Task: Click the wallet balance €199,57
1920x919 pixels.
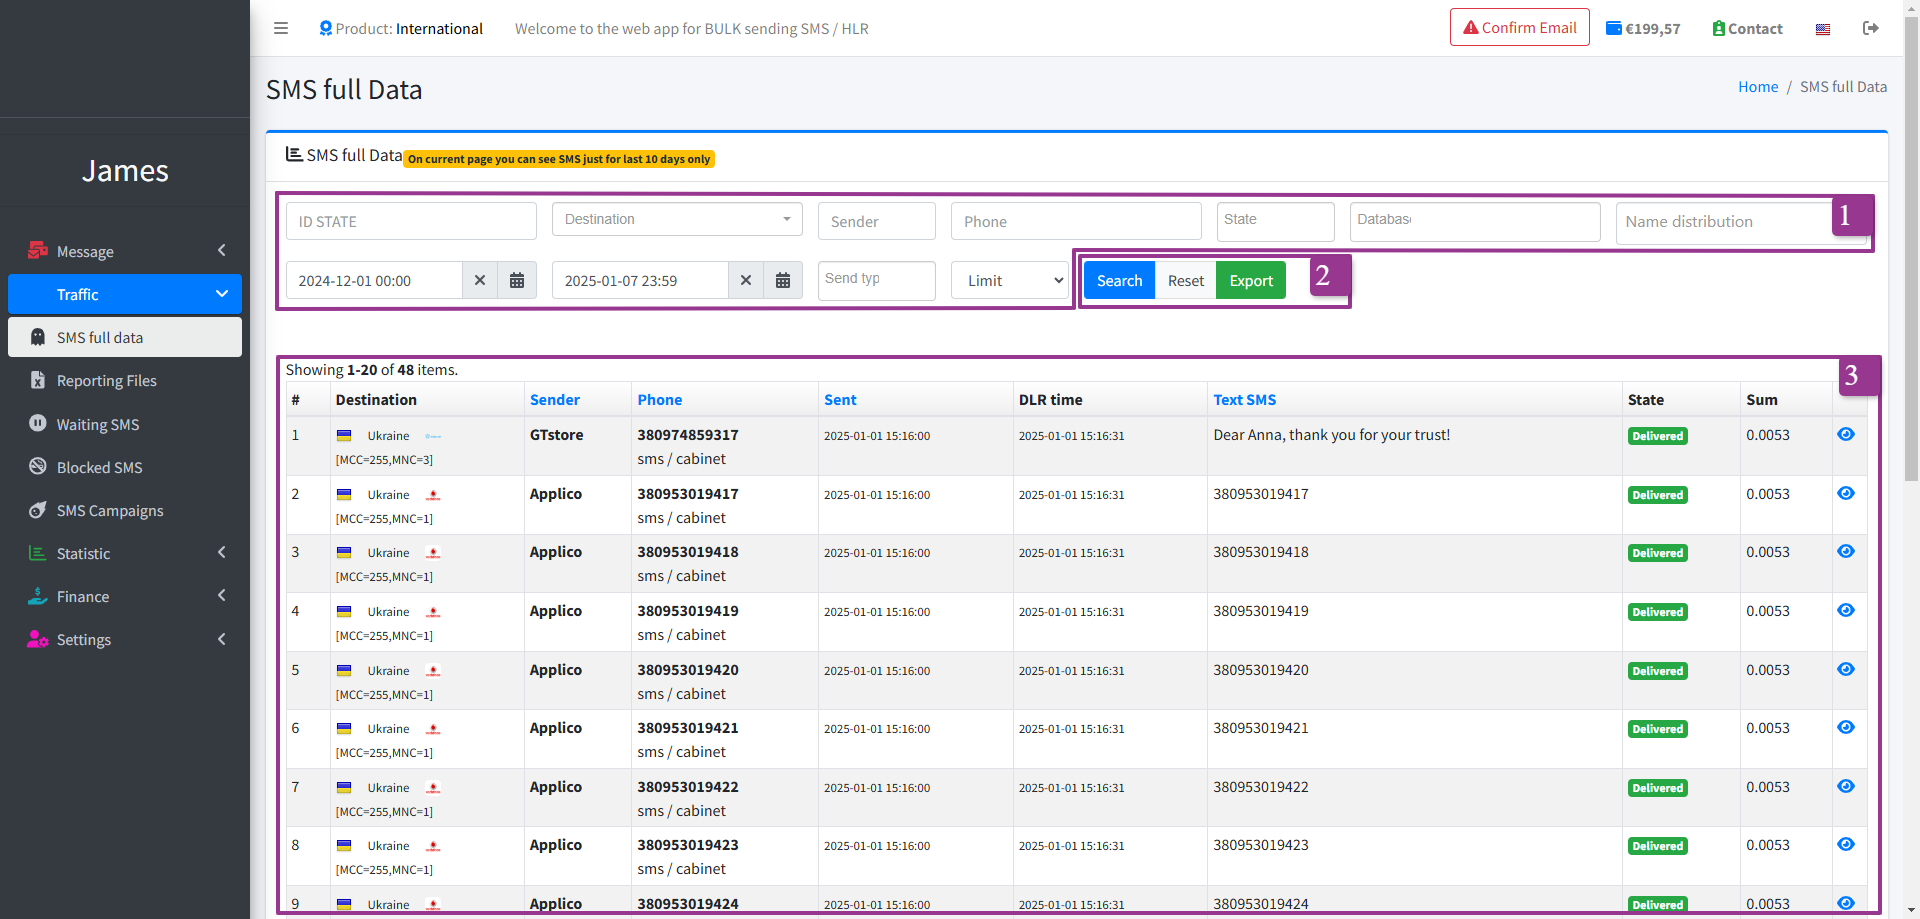Action: click(x=1643, y=29)
